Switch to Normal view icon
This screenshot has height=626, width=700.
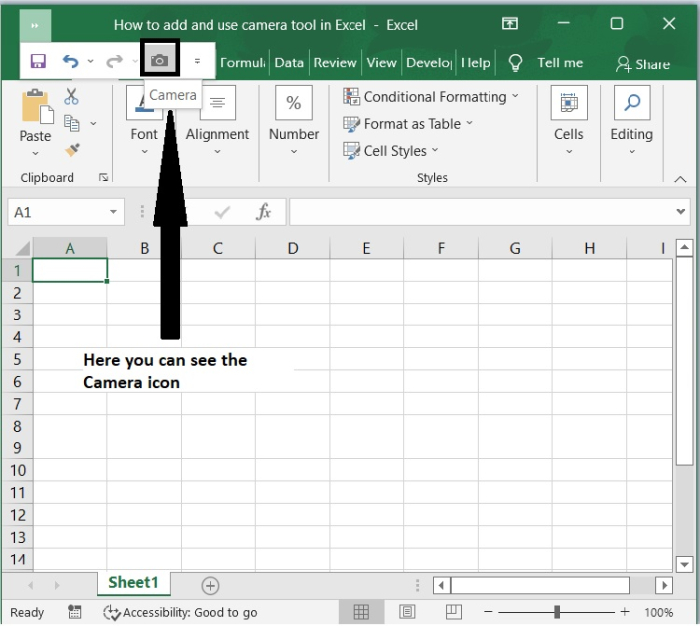point(361,612)
